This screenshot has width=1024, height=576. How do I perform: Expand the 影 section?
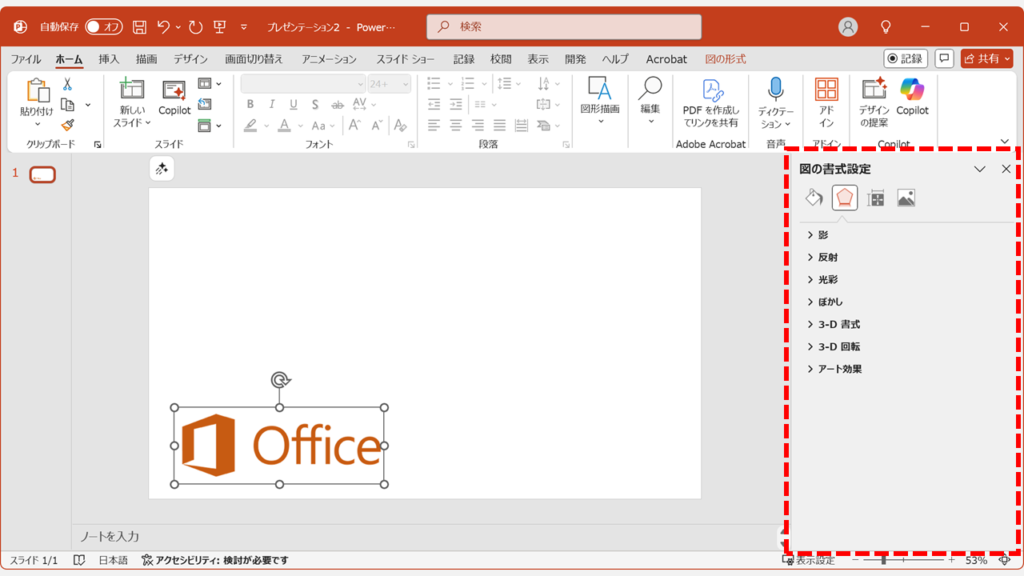coord(818,234)
